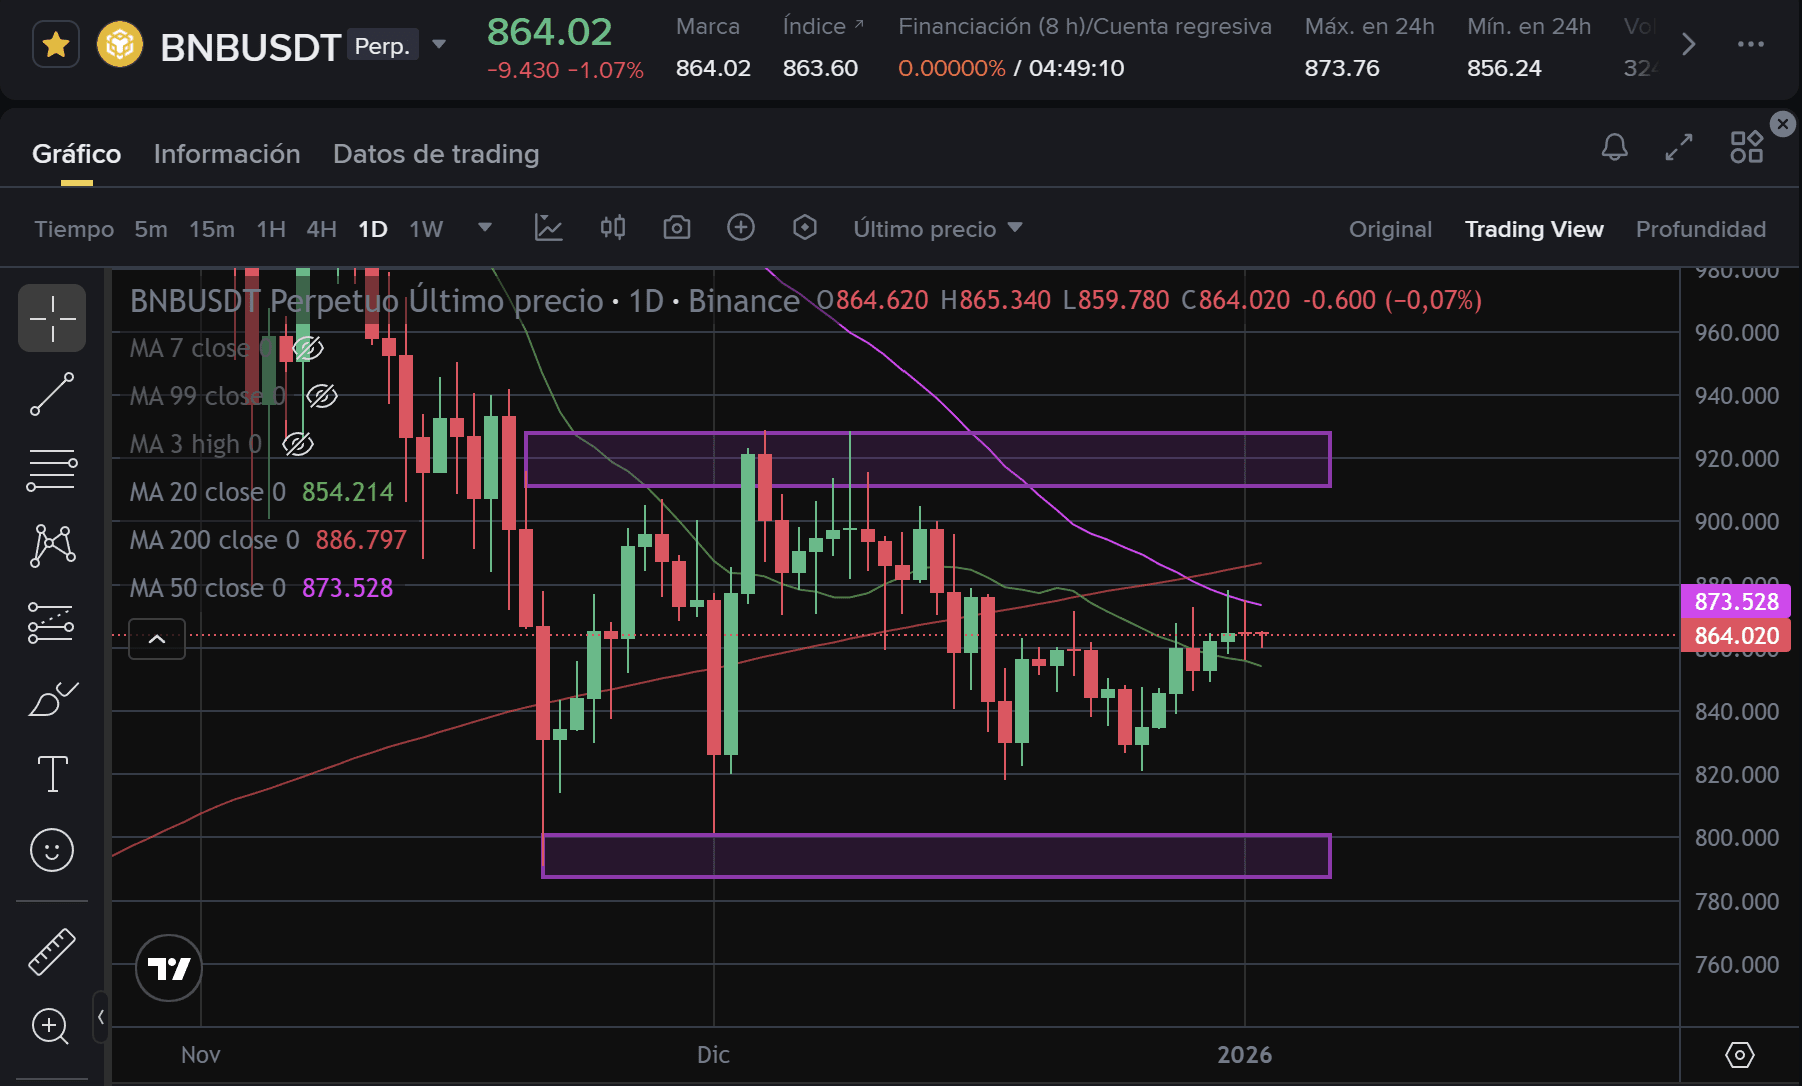Viewport: 1802px width, 1086px height.
Task: Open the three-dot more options menu
Action: click(x=1751, y=45)
